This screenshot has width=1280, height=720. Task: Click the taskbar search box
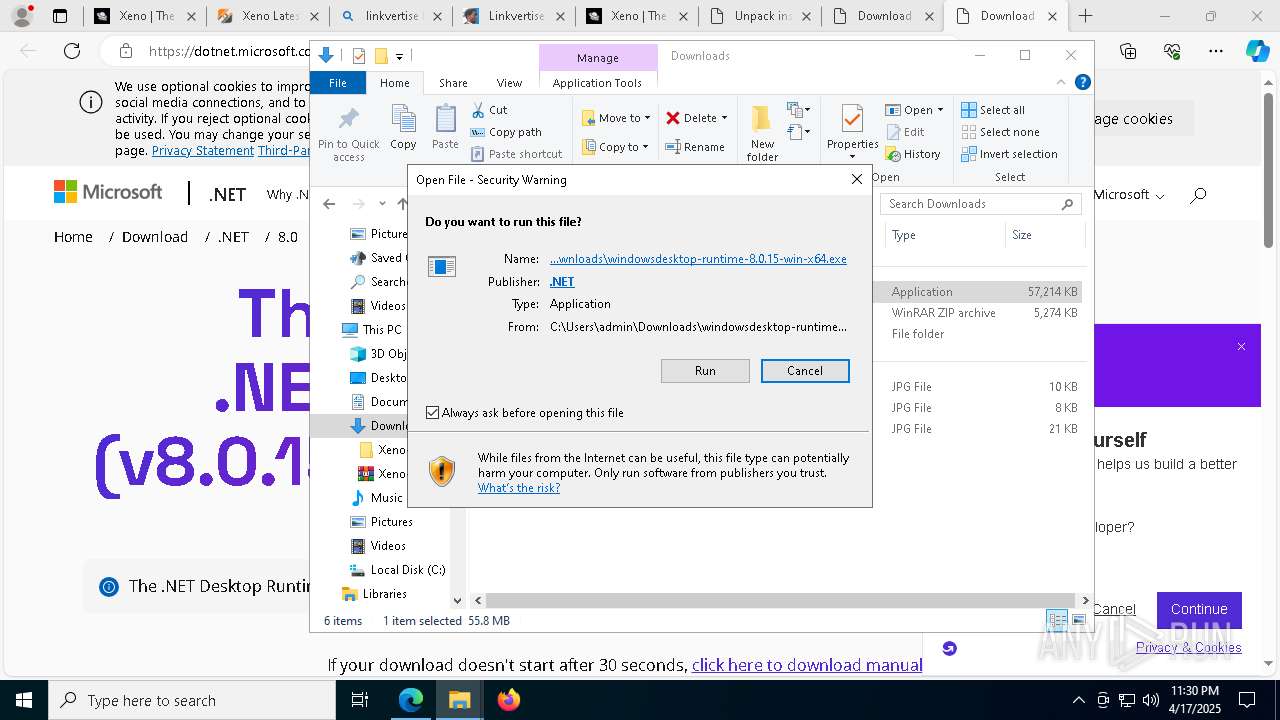coord(192,700)
